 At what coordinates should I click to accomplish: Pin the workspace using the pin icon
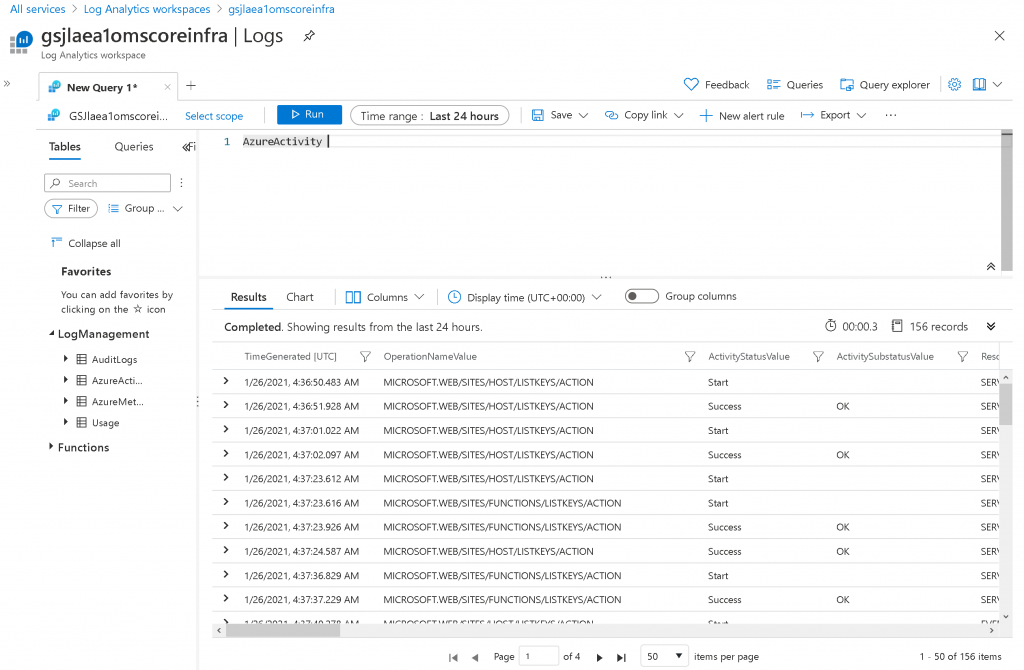click(x=309, y=36)
